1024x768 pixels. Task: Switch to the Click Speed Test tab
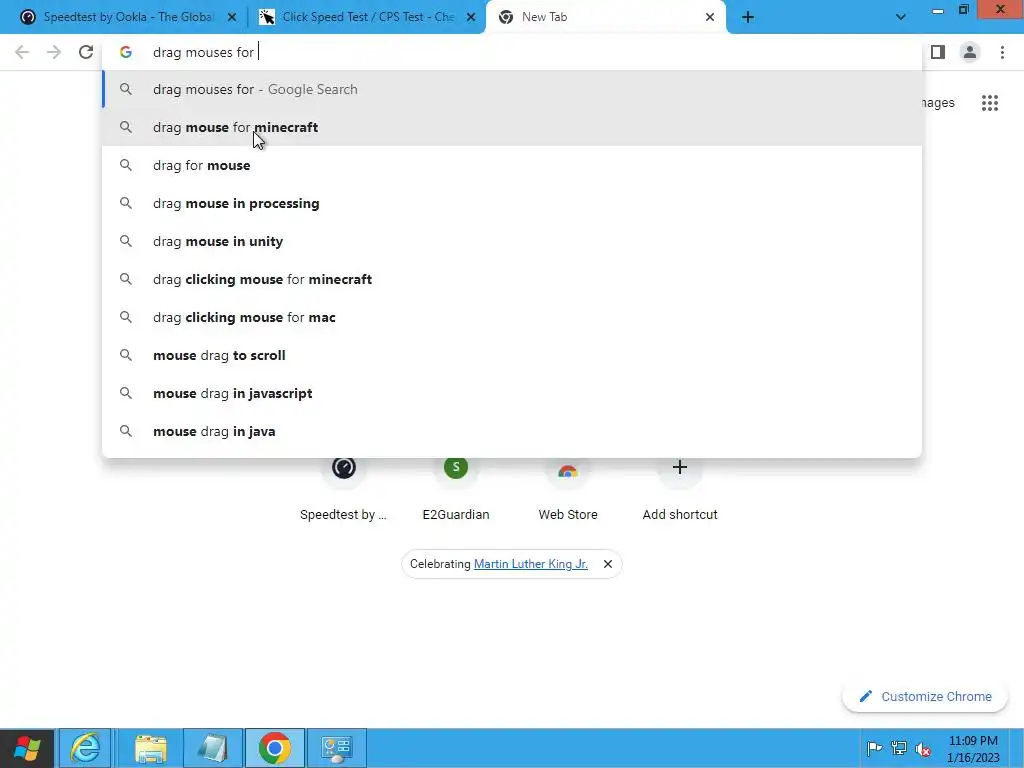(x=368, y=17)
